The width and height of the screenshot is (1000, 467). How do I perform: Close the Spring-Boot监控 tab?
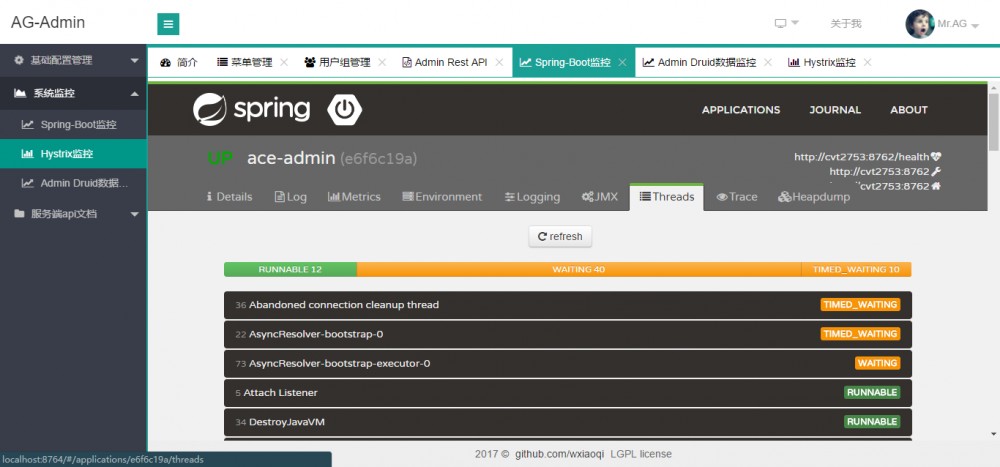622,63
